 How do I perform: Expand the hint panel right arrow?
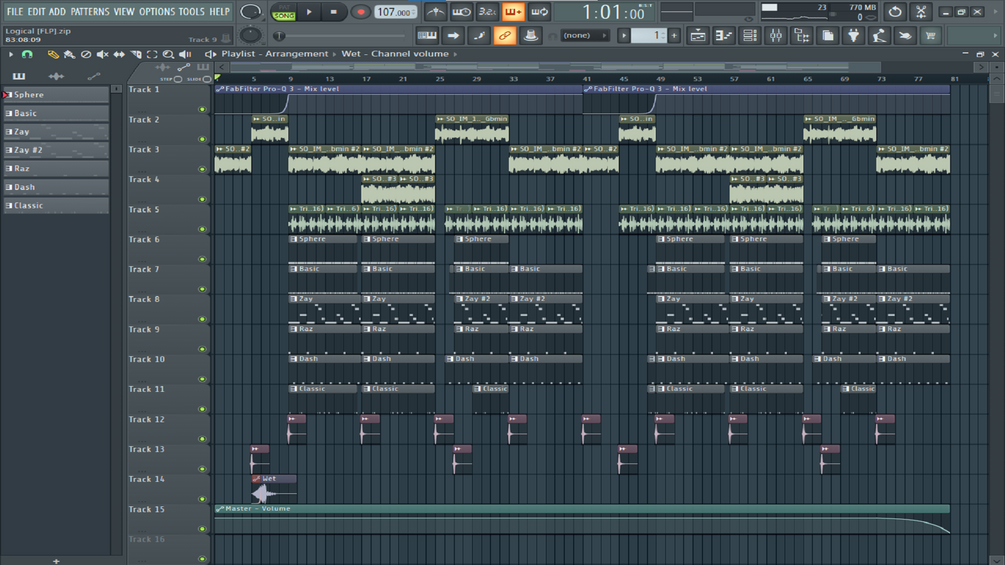pyautogui.click(x=996, y=36)
